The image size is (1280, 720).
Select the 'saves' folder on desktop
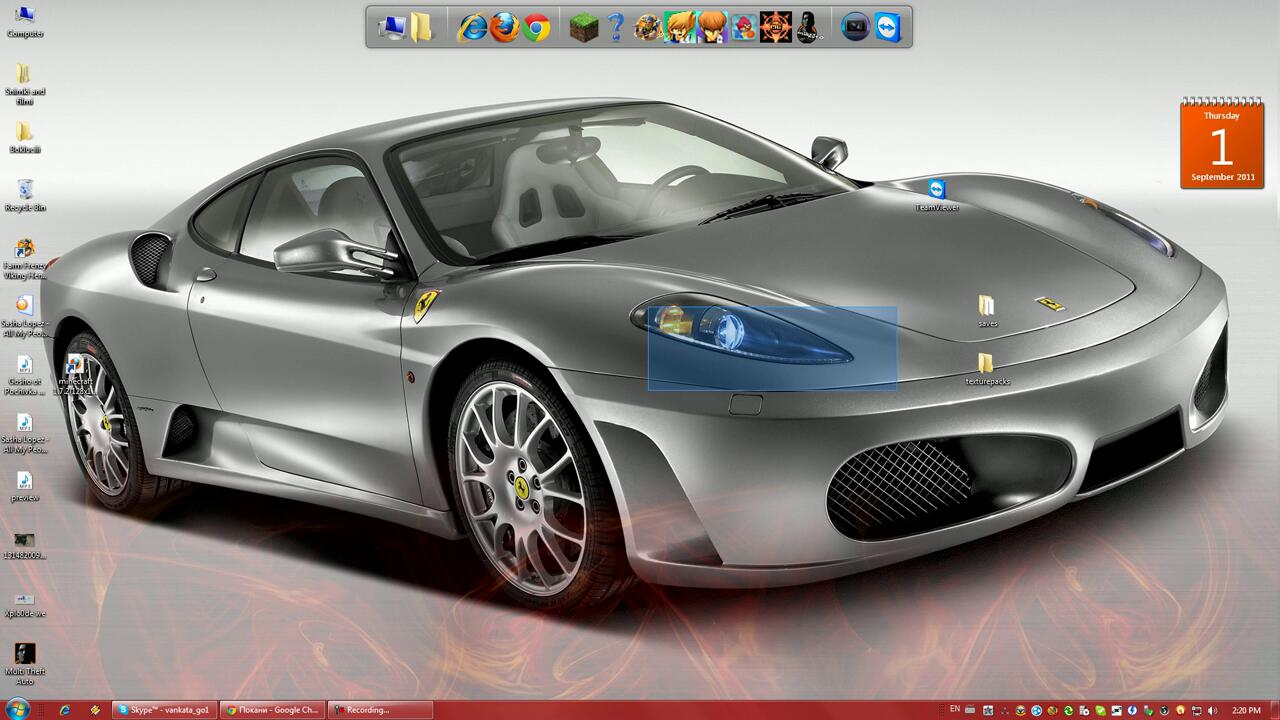tap(987, 308)
